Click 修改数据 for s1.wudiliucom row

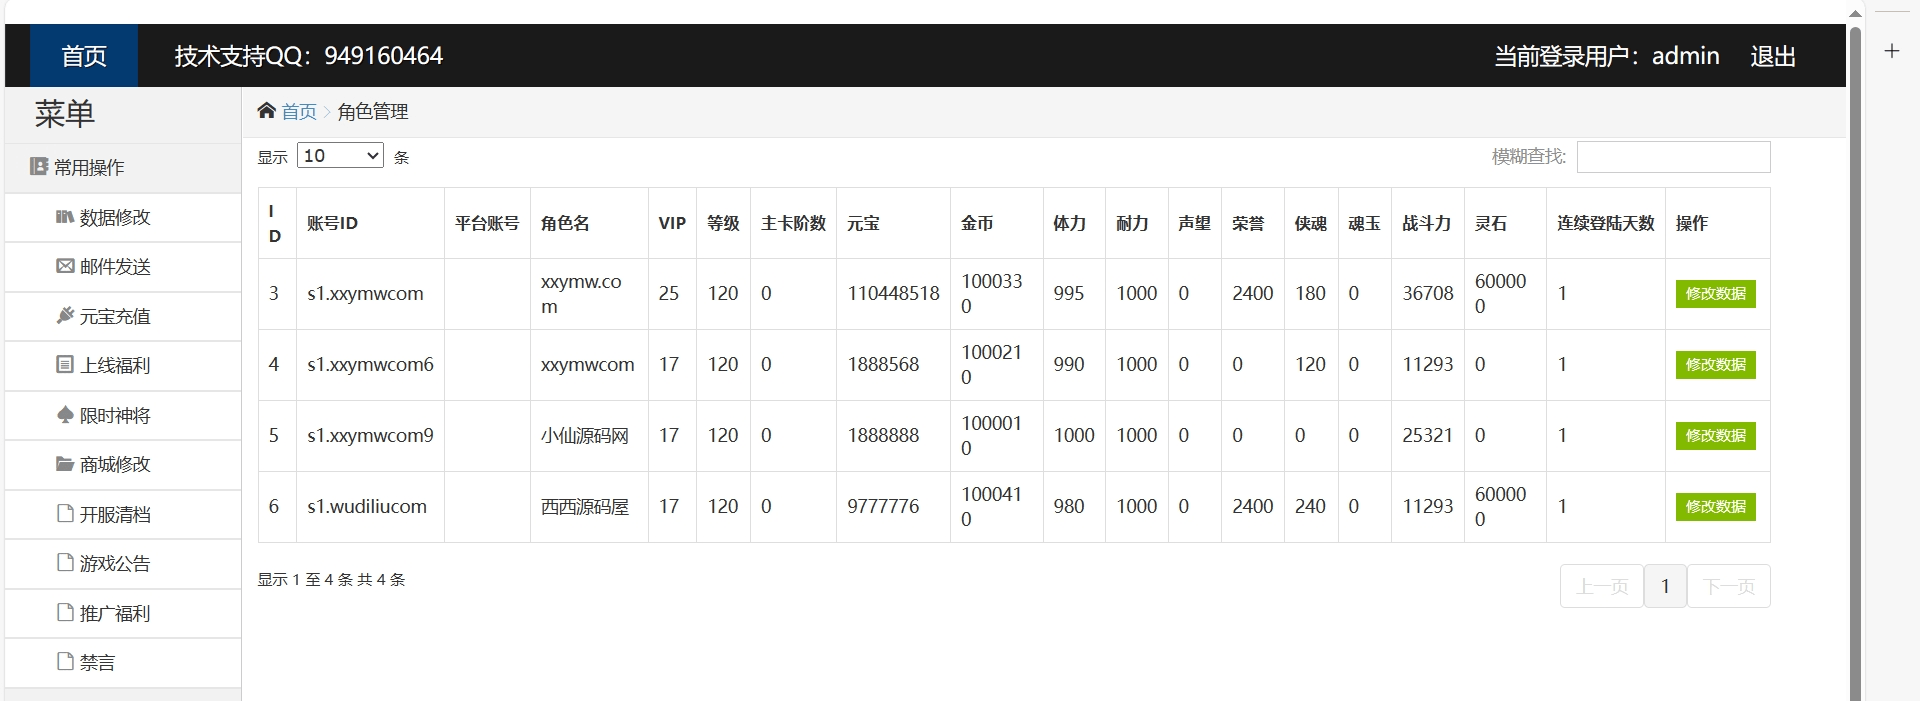[x=1716, y=507]
